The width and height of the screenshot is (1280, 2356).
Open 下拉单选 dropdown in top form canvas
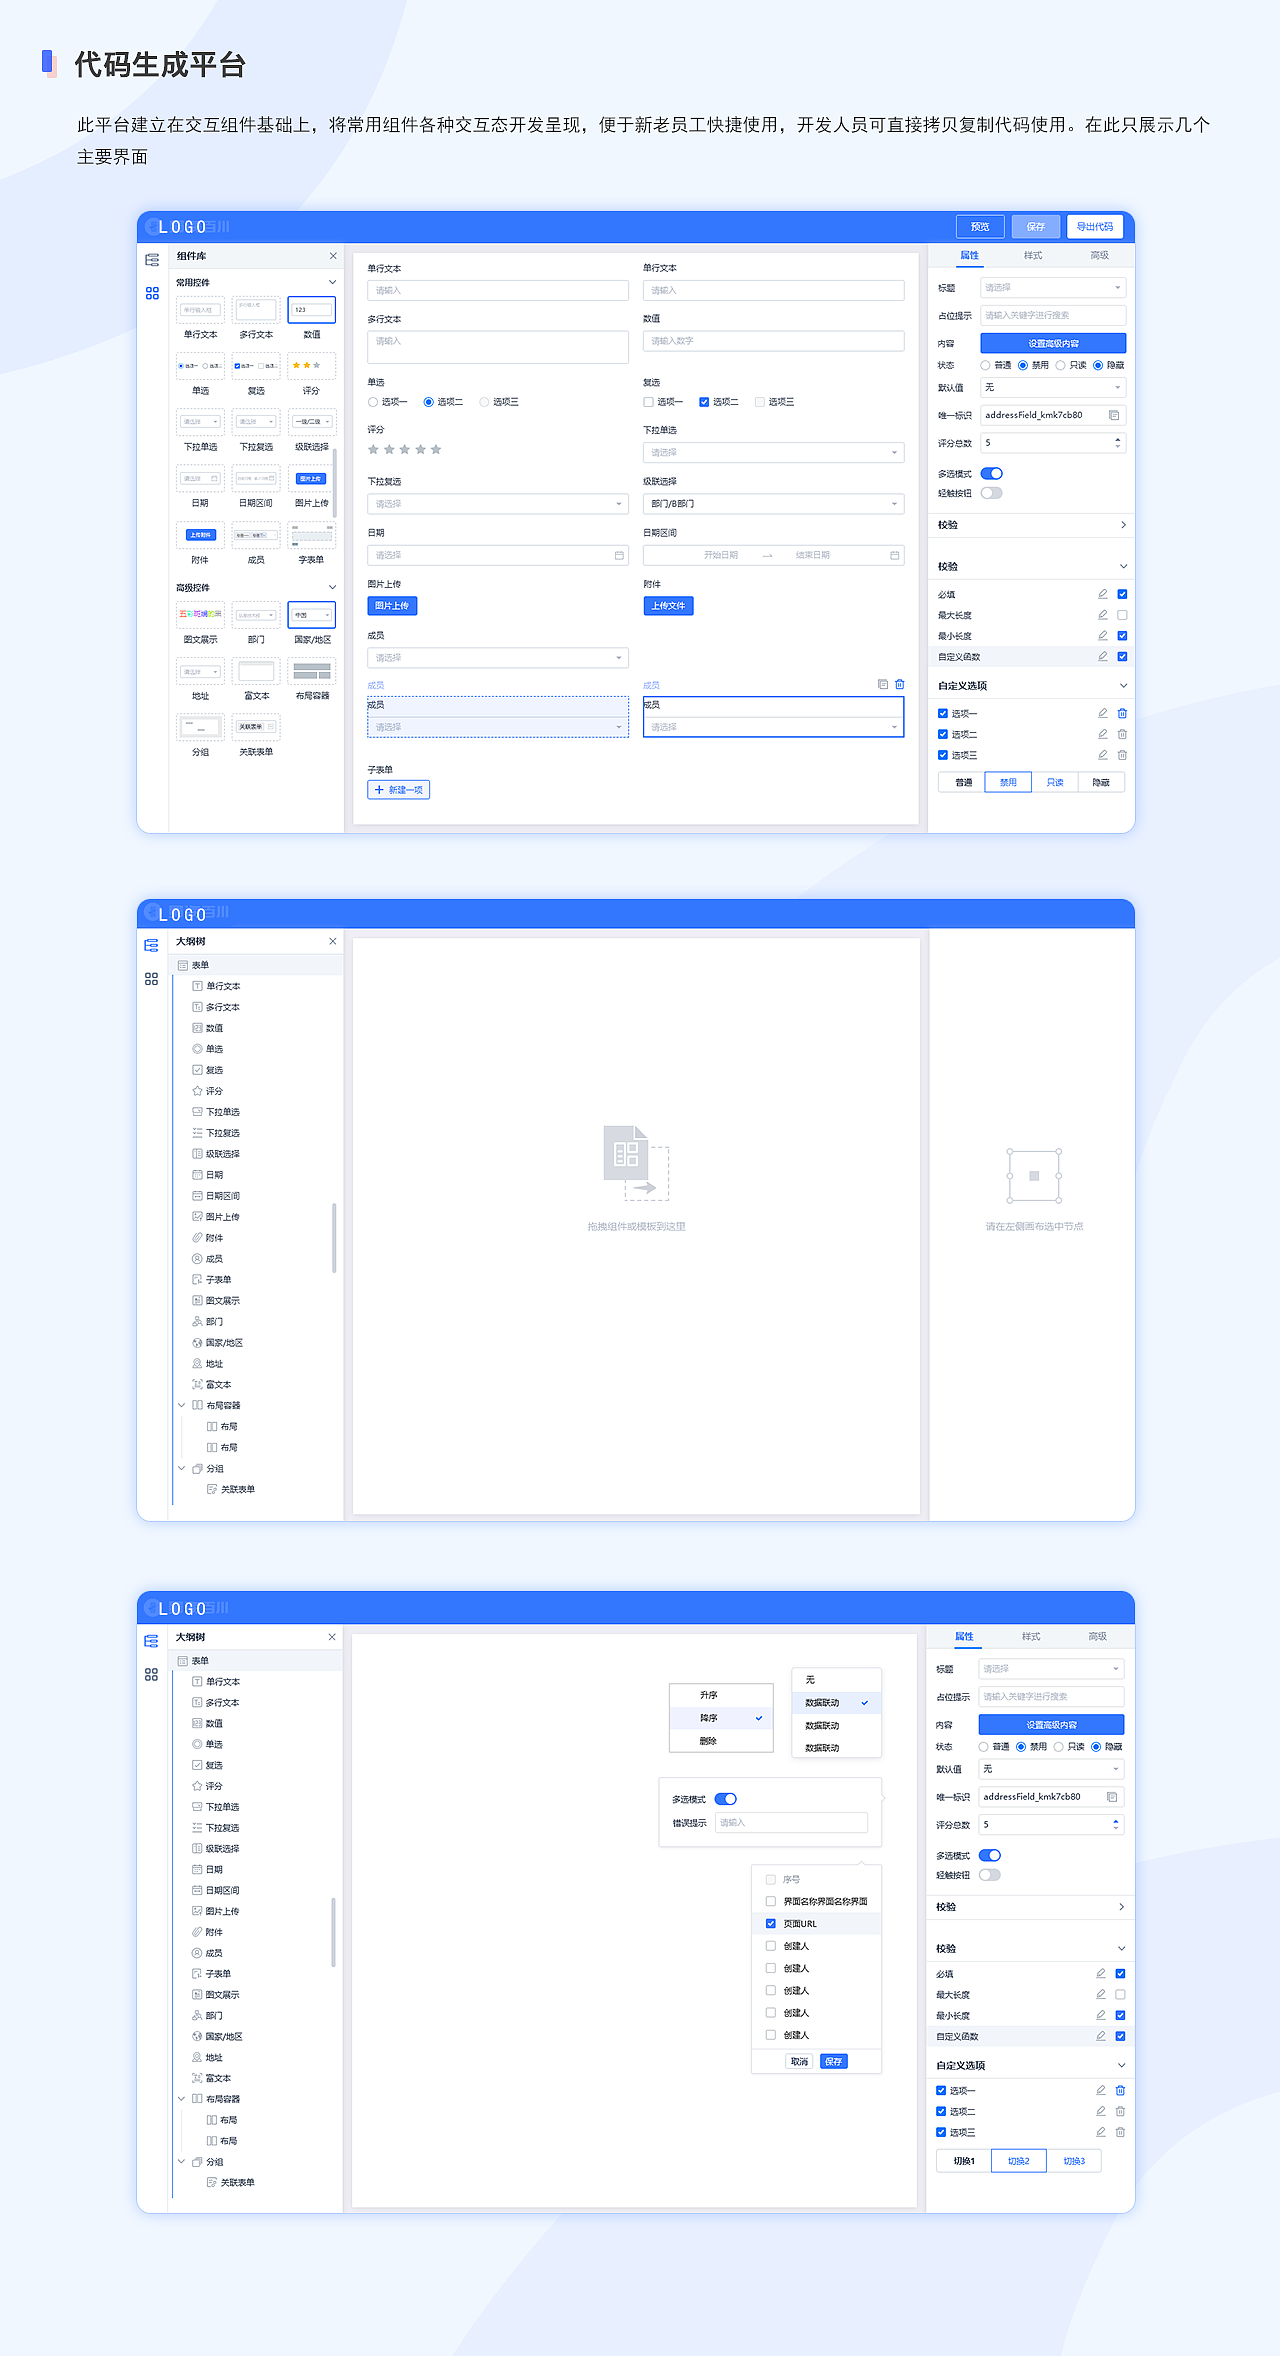[773, 453]
